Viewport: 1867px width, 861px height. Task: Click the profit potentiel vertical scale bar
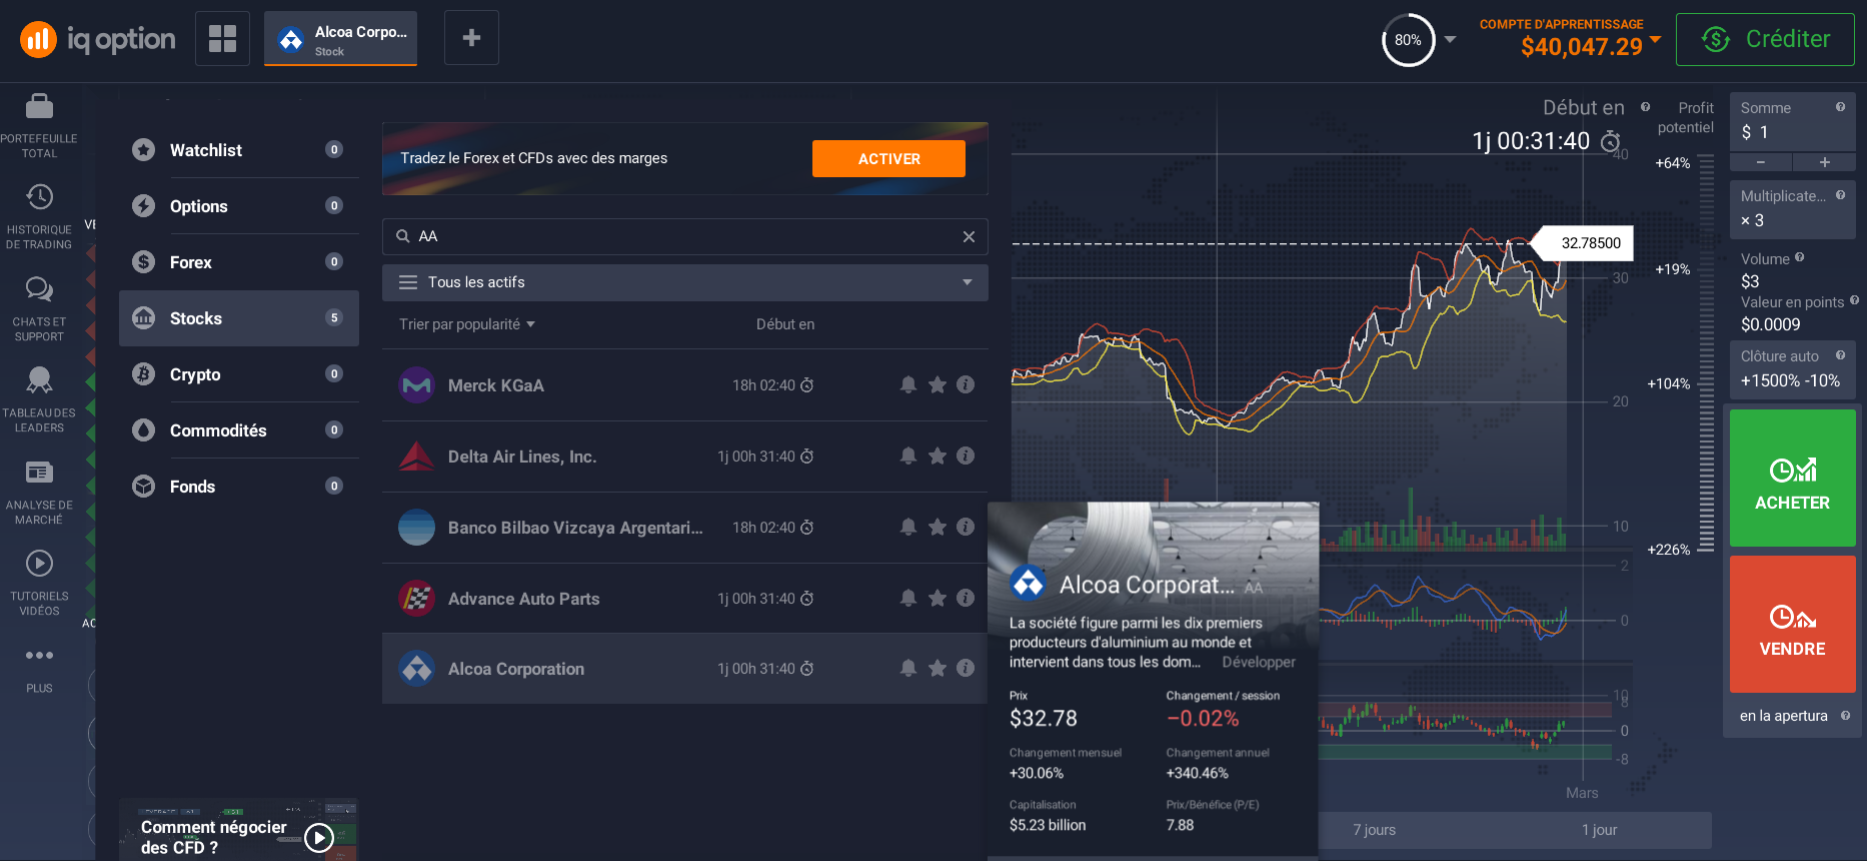pyautogui.click(x=1706, y=354)
